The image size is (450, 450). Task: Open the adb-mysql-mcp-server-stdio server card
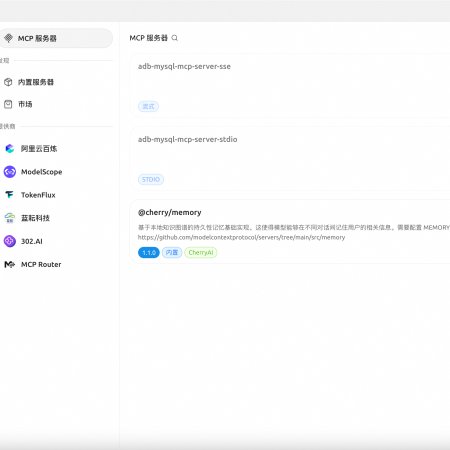290,159
